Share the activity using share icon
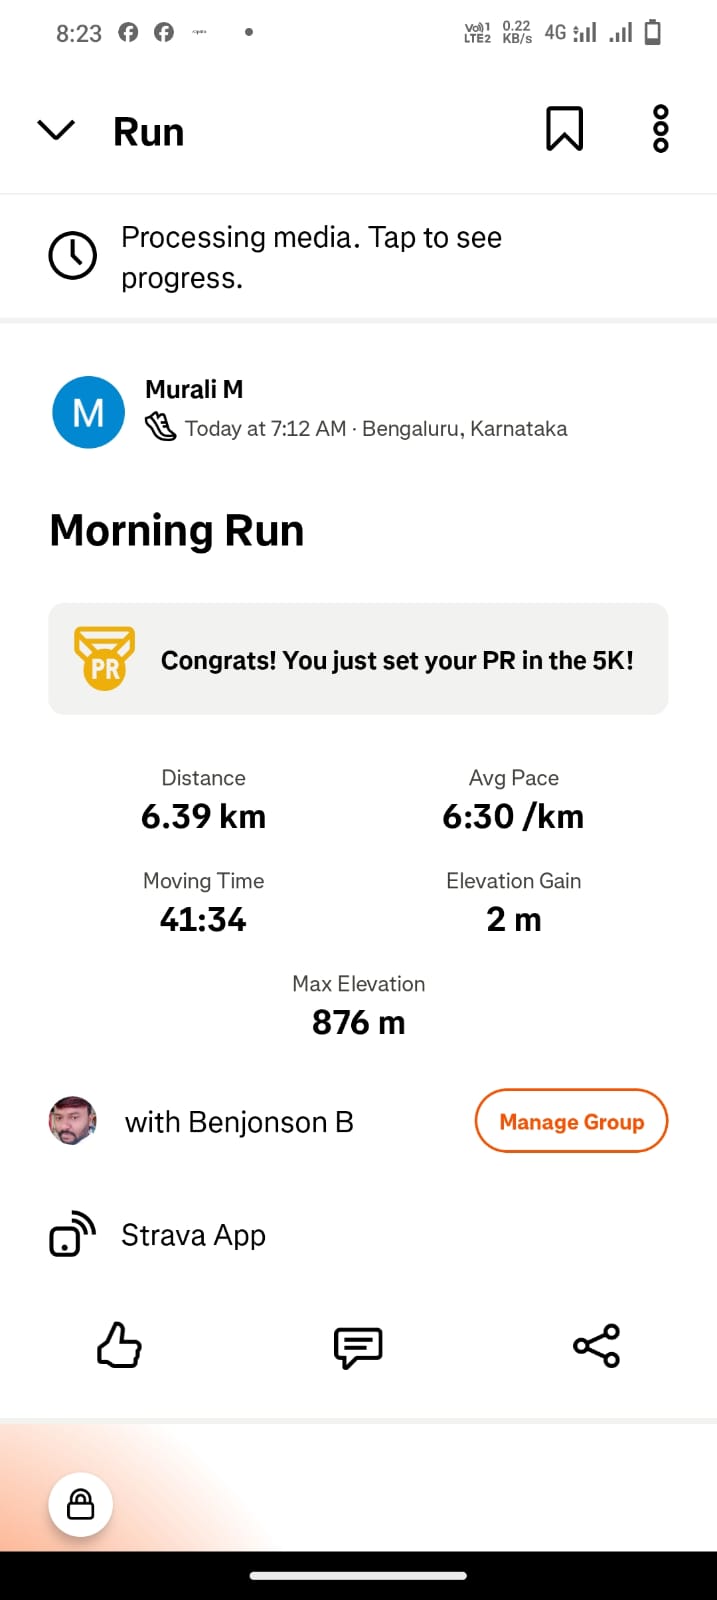The width and height of the screenshot is (717, 1600). [x=597, y=1346]
